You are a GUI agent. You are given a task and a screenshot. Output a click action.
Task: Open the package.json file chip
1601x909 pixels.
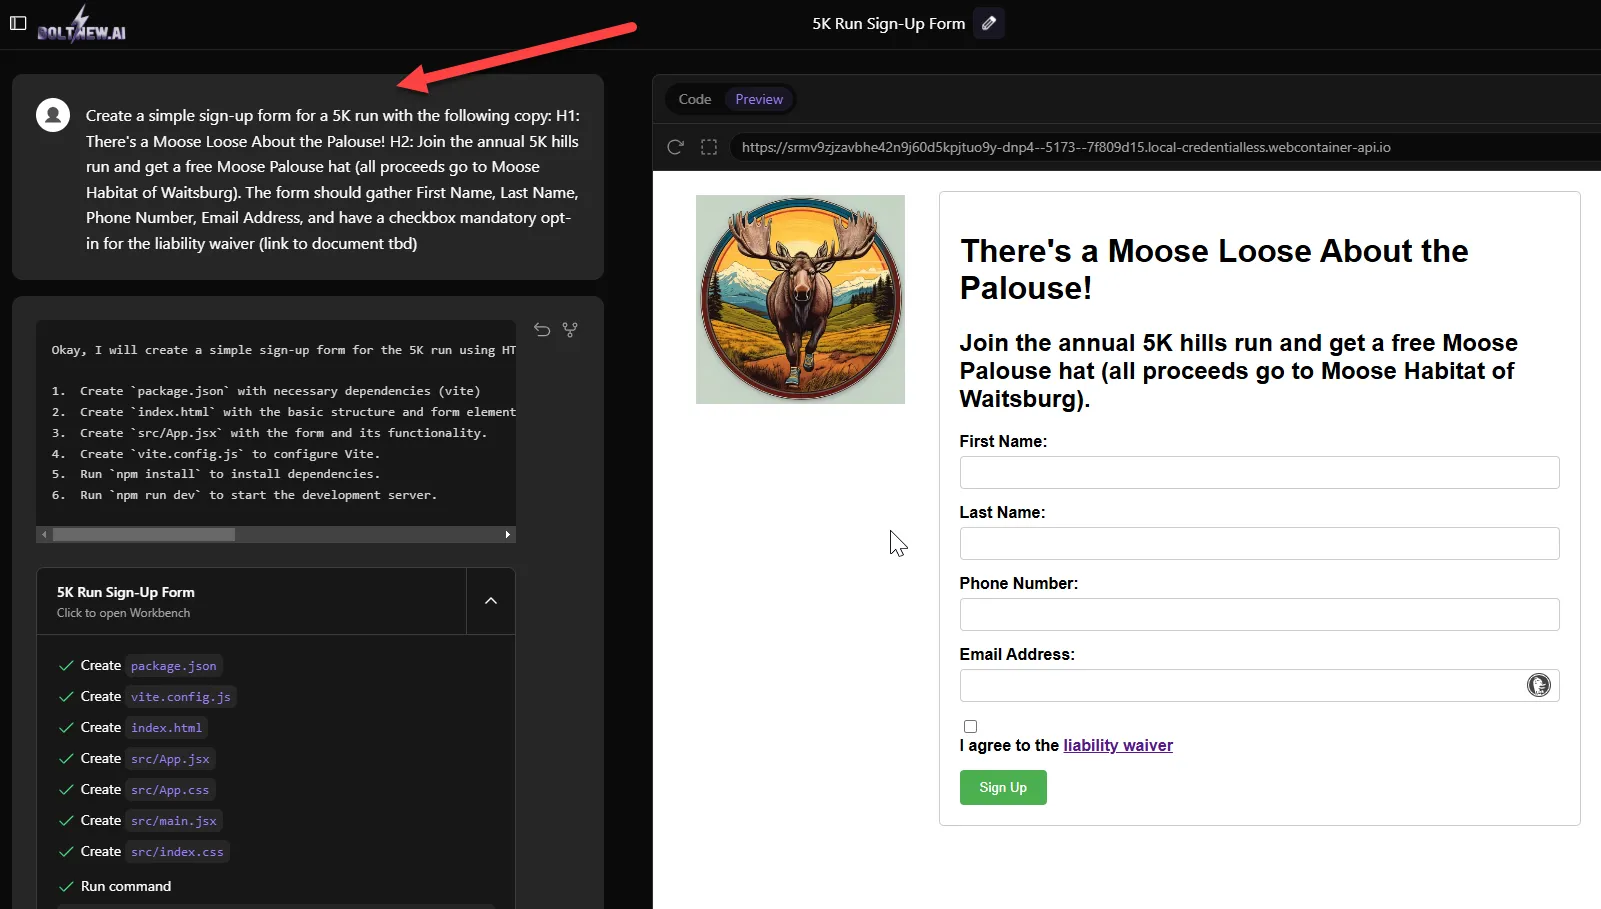[x=174, y=666]
